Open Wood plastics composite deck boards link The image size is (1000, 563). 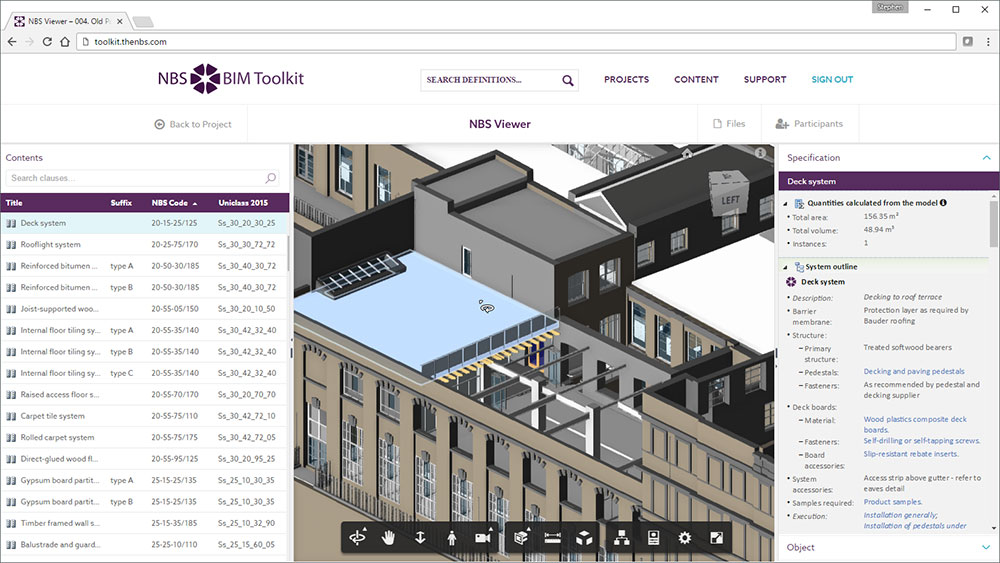[915, 425]
